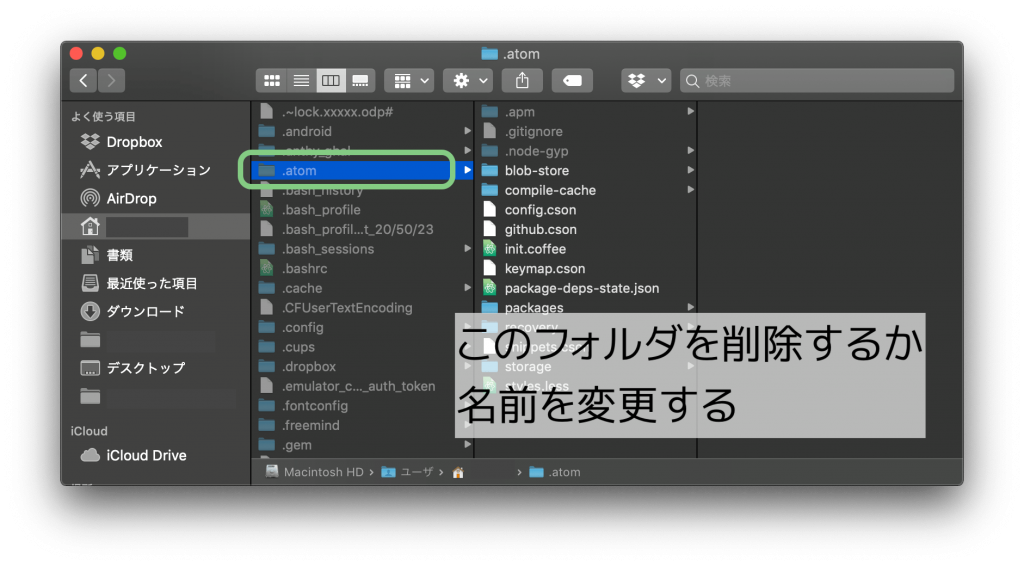
Task: Go forward with the right chevron button
Action: [112, 80]
